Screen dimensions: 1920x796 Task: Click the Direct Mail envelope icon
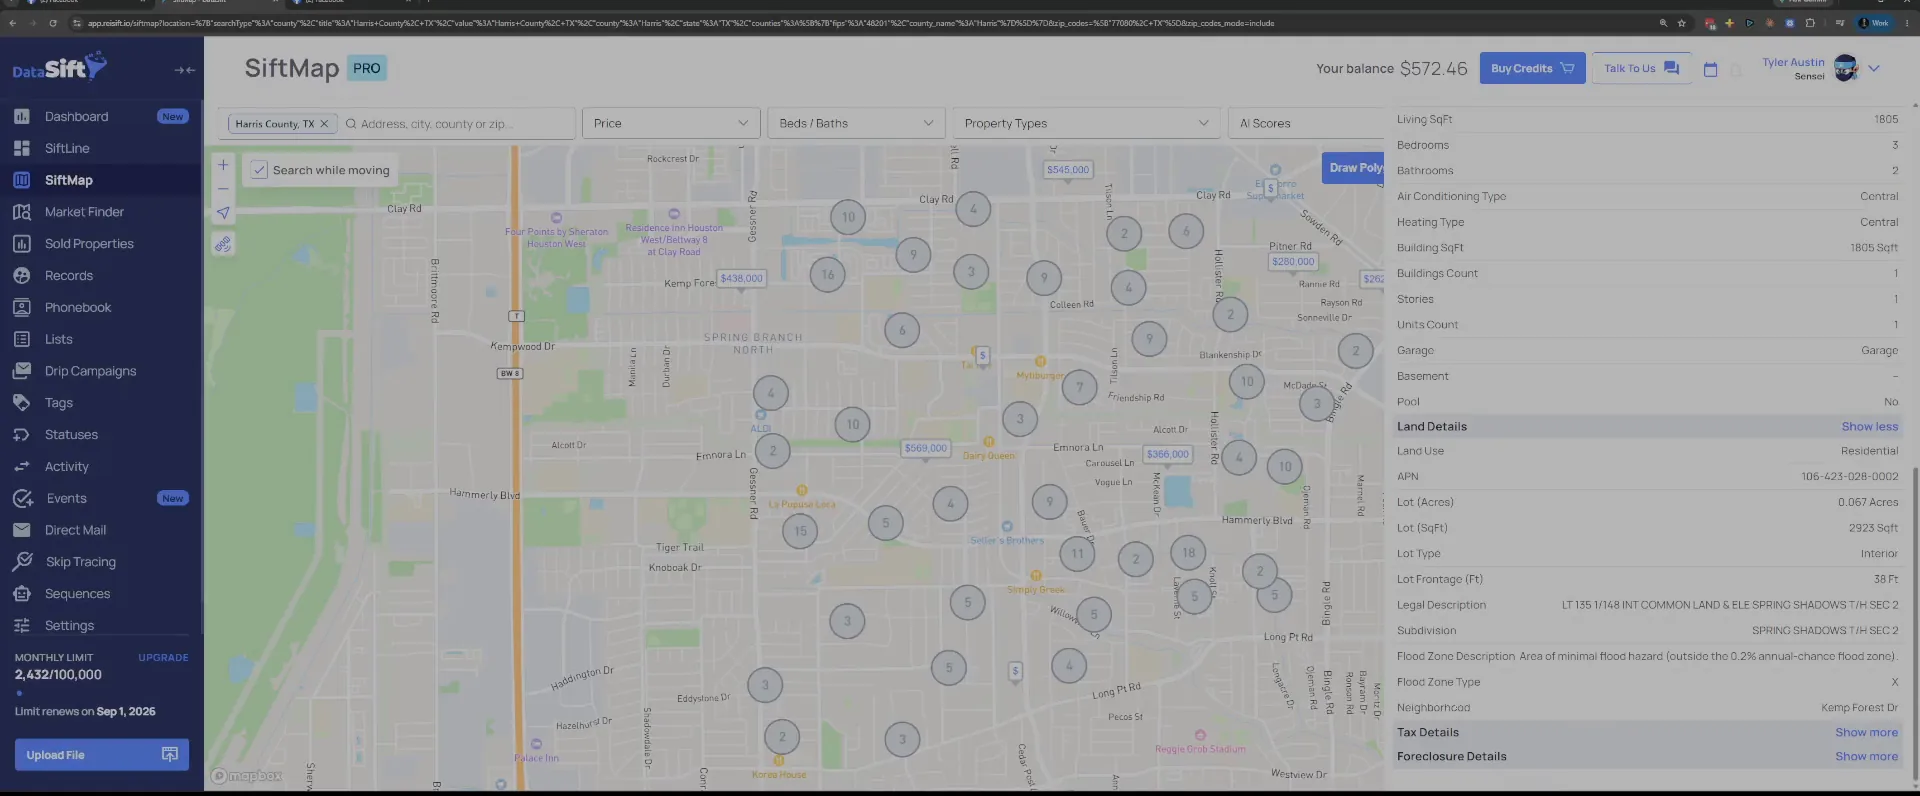(x=22, y=530)
